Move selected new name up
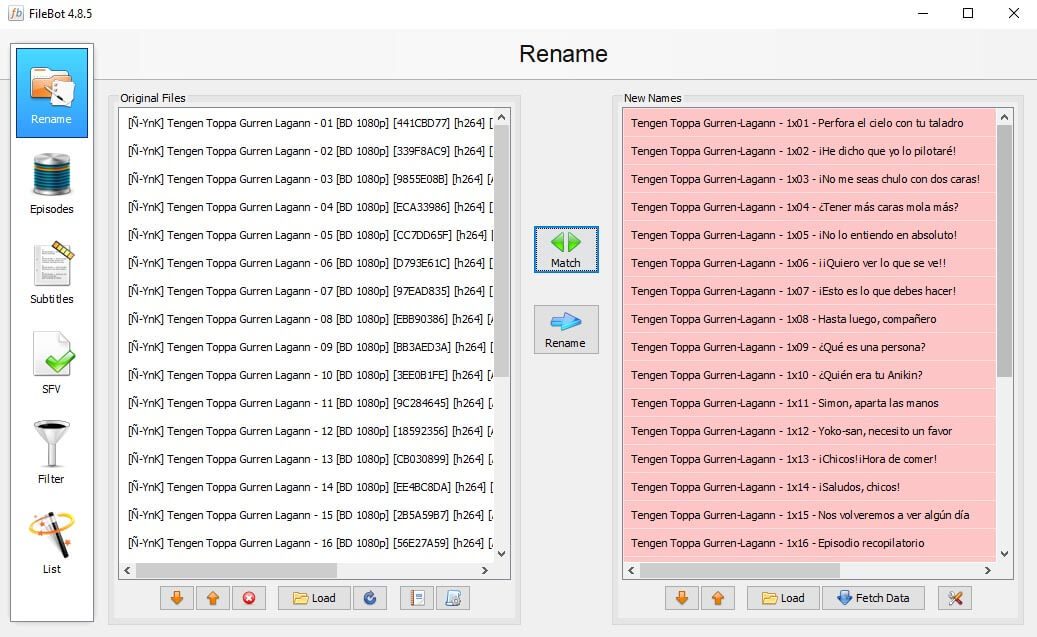Image resolution: width=1037 pixels, height=637 pixels. click(x=718, y=598)
